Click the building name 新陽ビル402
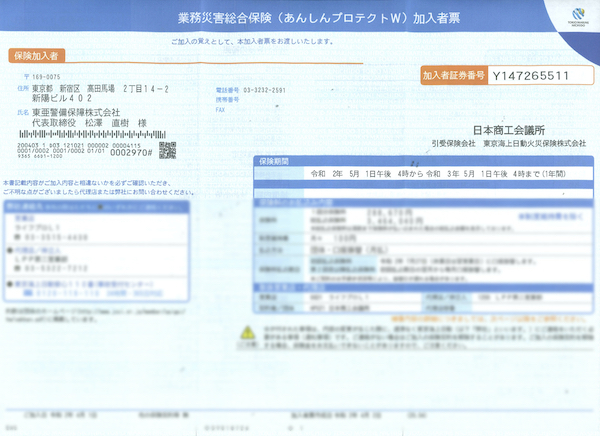The width and height of the screenshot is (600, 436). pyautogui.click(x=62, y=98)
